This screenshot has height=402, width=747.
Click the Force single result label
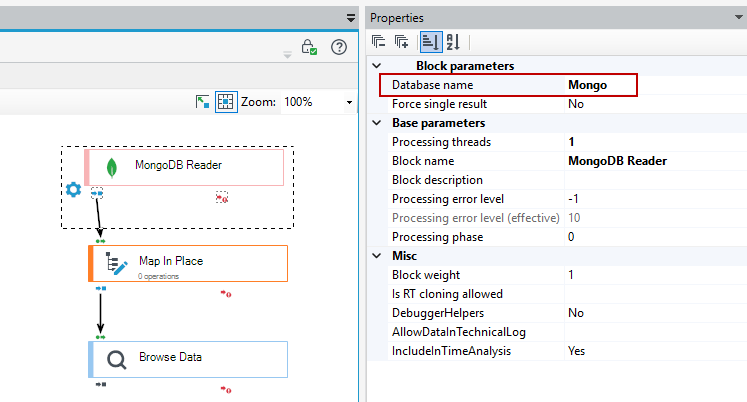(439, 104)
